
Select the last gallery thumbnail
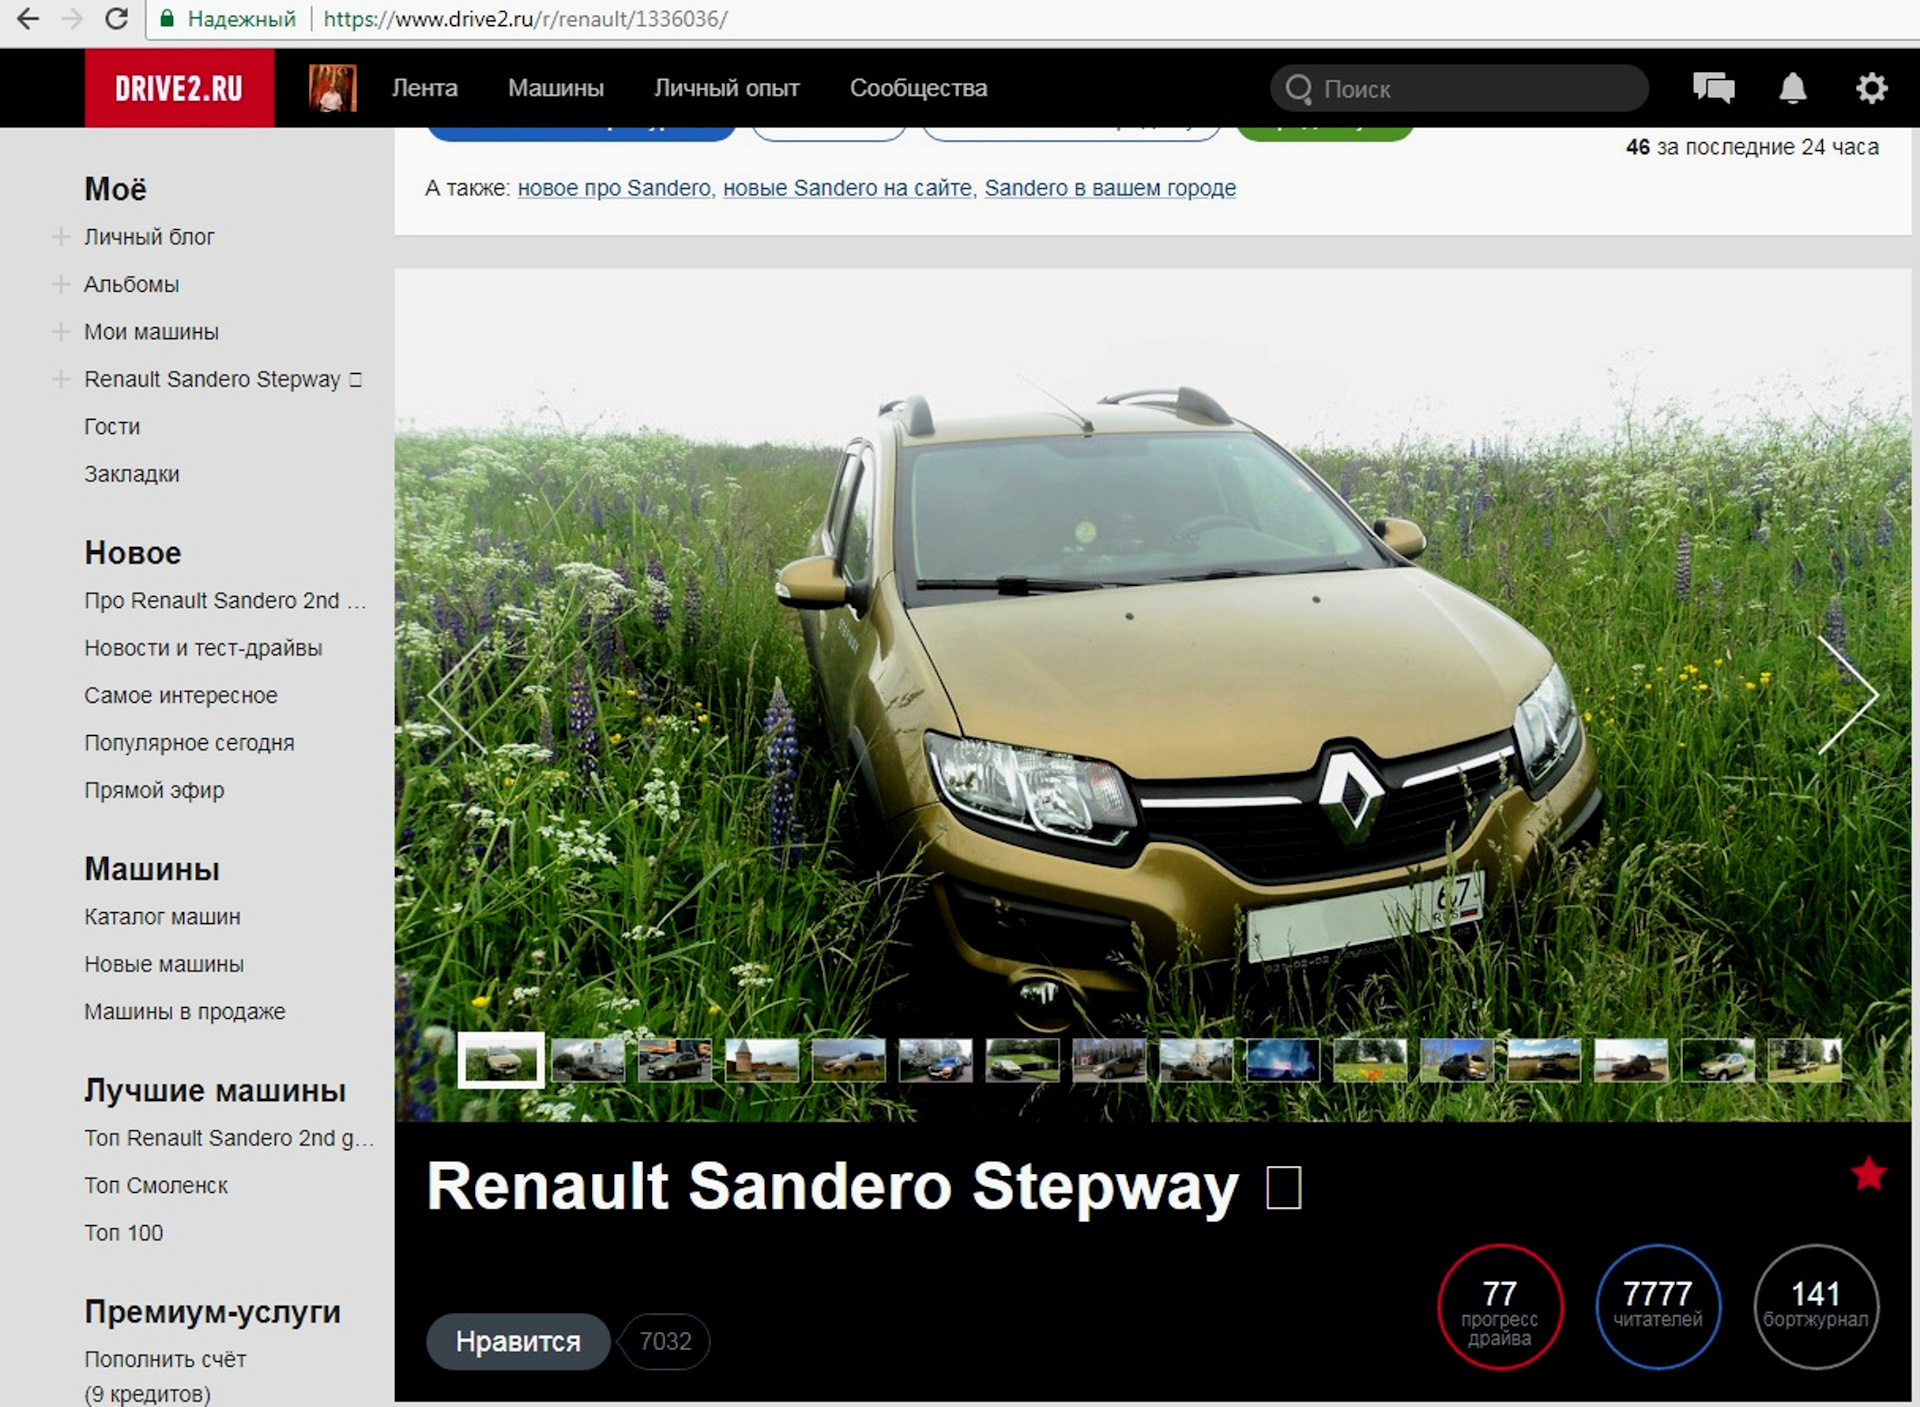1804,1060
